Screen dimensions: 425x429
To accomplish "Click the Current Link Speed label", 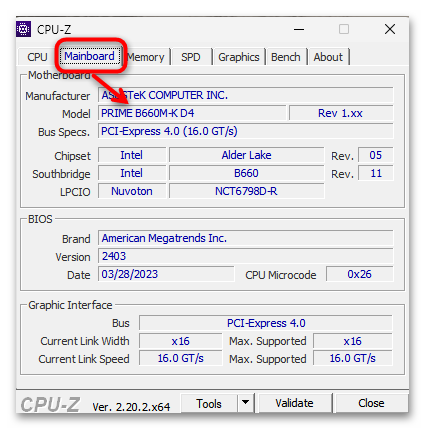I will tap(84, 359).
